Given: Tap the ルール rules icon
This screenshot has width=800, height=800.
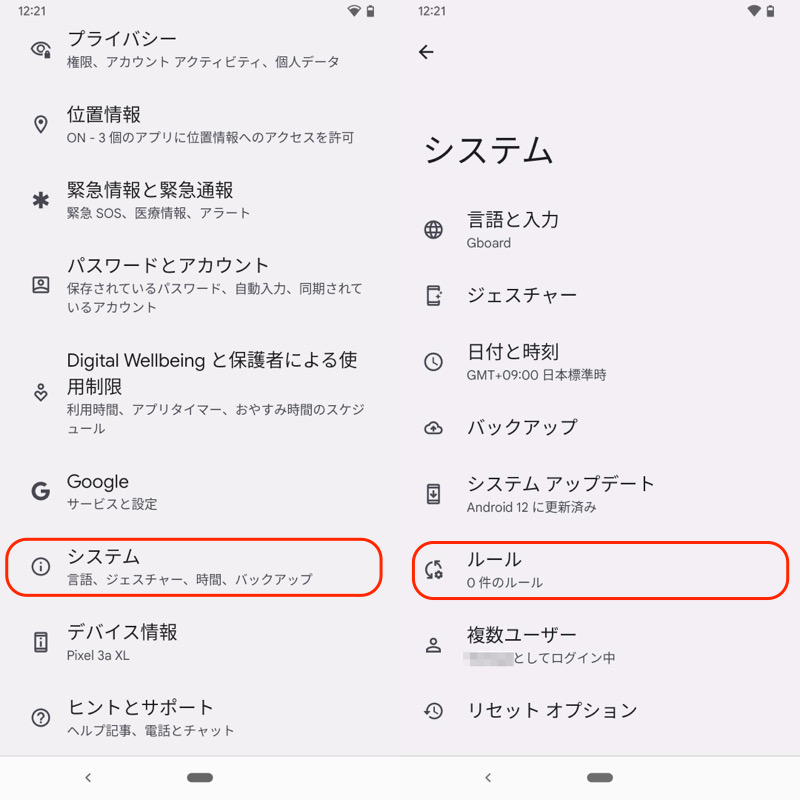Looking at the screenshot, I should 433,570.
